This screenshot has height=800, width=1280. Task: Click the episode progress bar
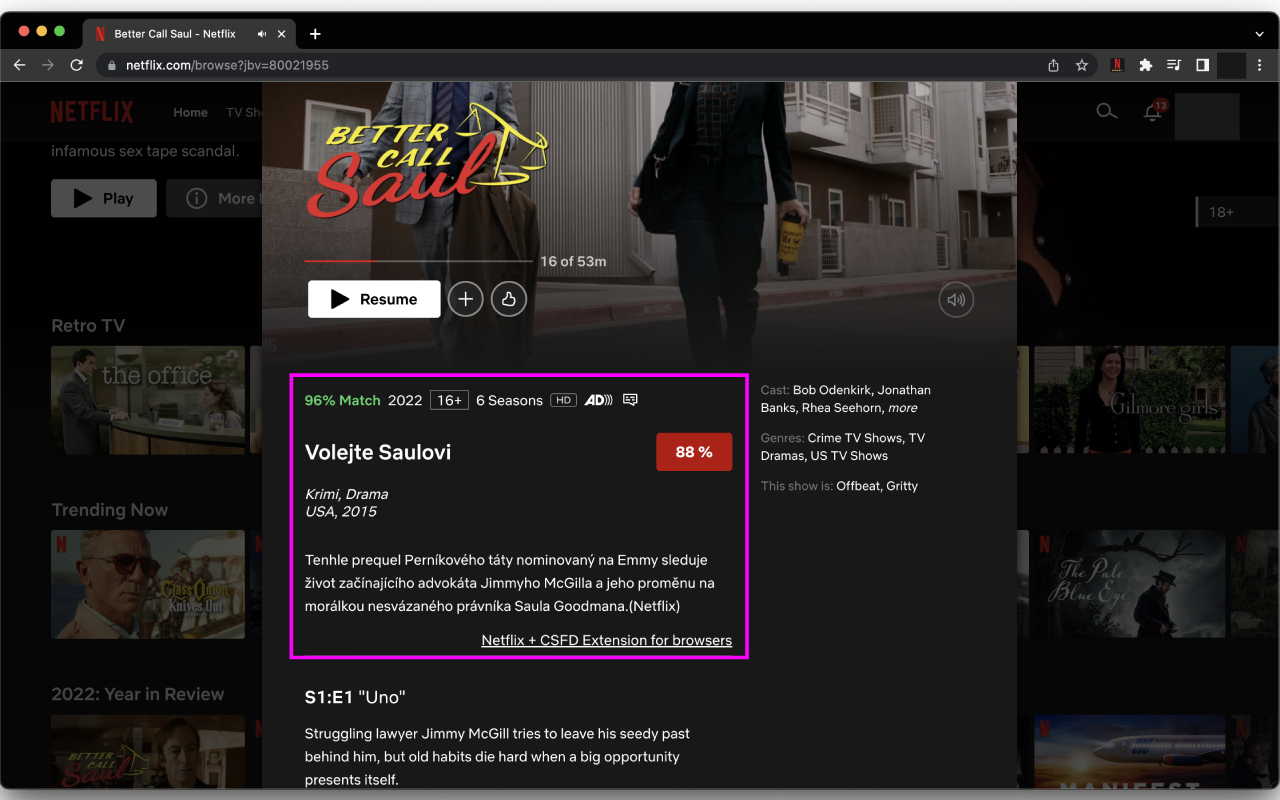tap(418, 261)
